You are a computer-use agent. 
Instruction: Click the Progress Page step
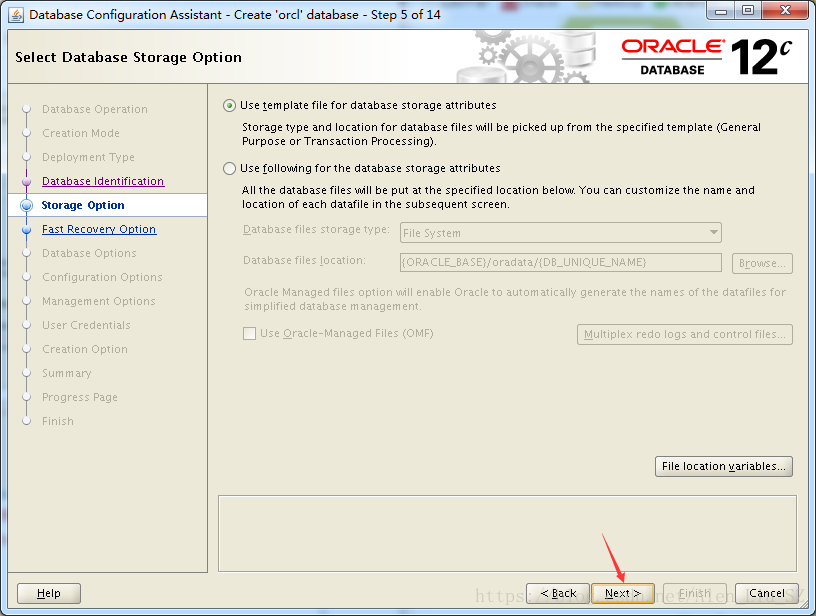click(x=80, y=397)
